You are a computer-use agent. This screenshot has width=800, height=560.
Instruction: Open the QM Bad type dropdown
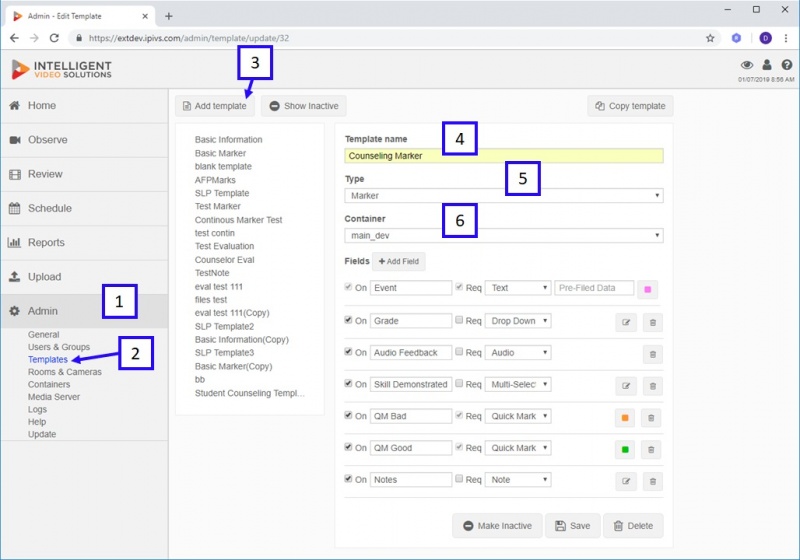518,416
